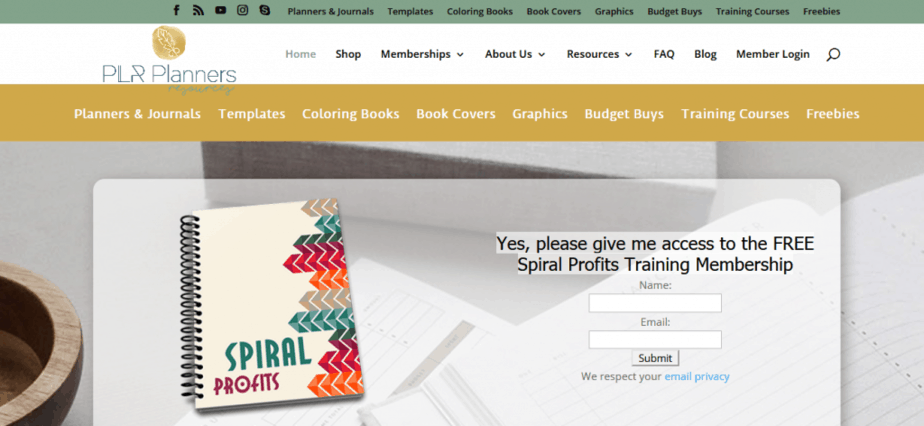Open the RSS feed icon
Viewport: 924px width, 426px height.
point(198,11)
